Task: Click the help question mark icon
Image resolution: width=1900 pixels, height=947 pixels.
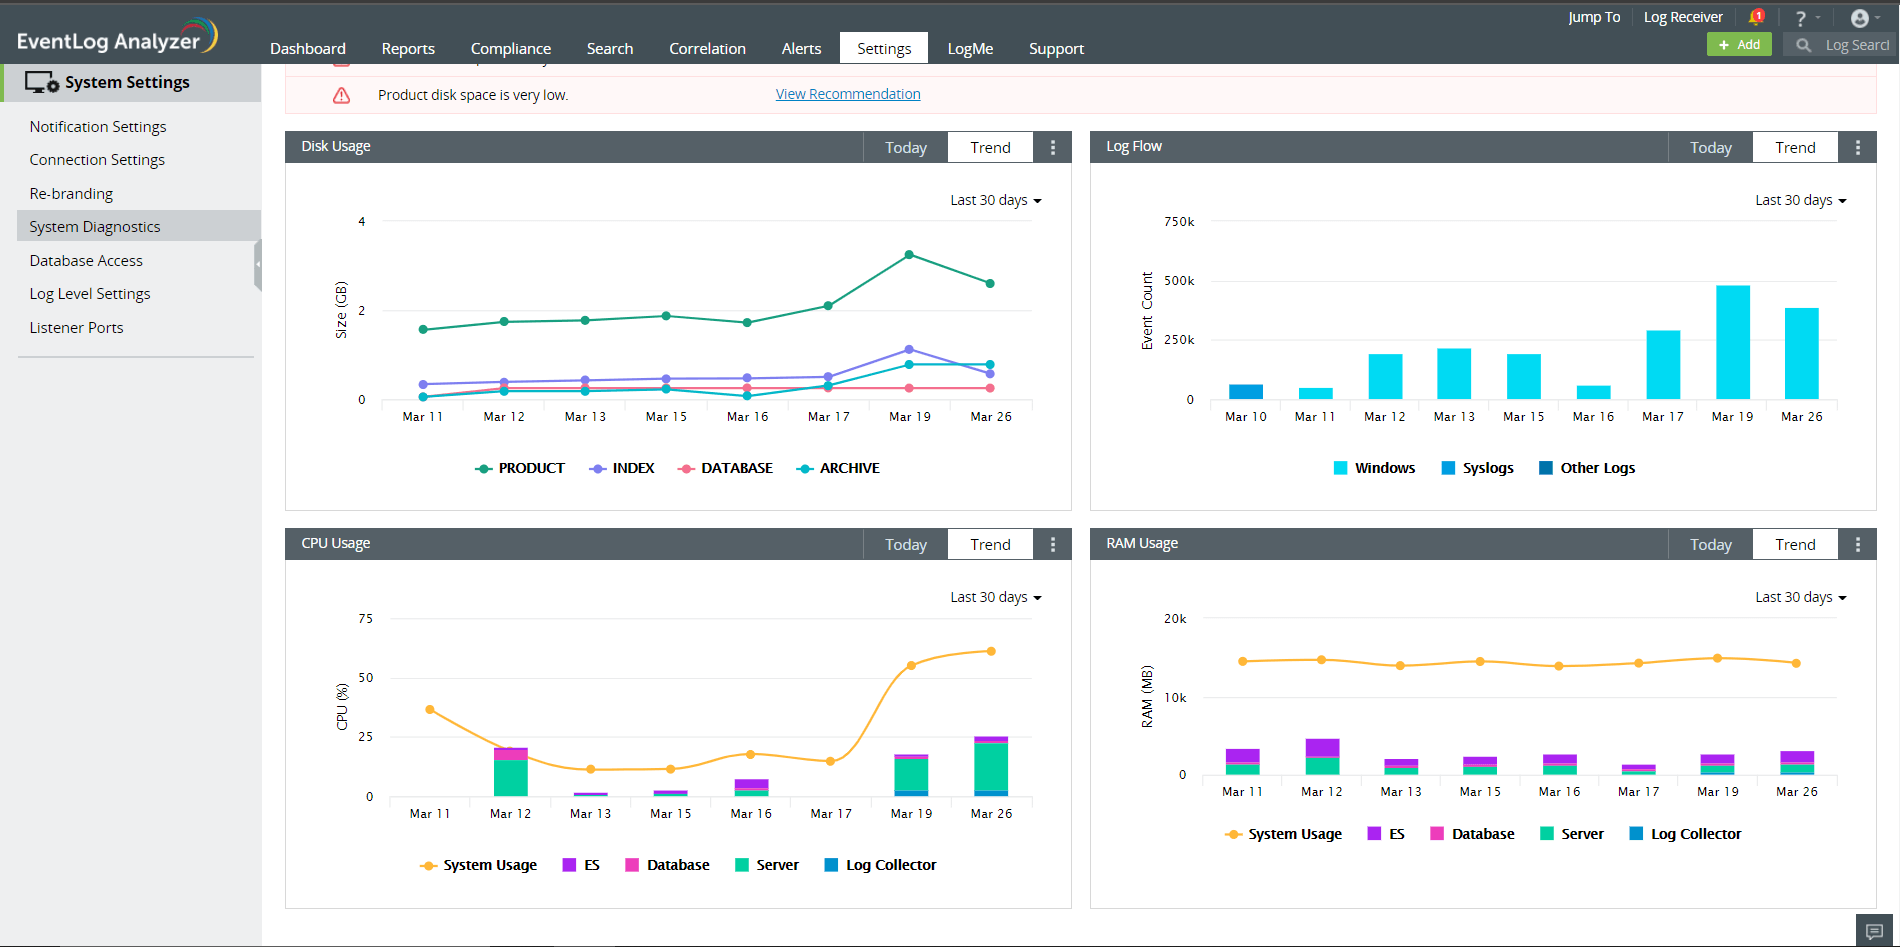Action: [1801, 18]
